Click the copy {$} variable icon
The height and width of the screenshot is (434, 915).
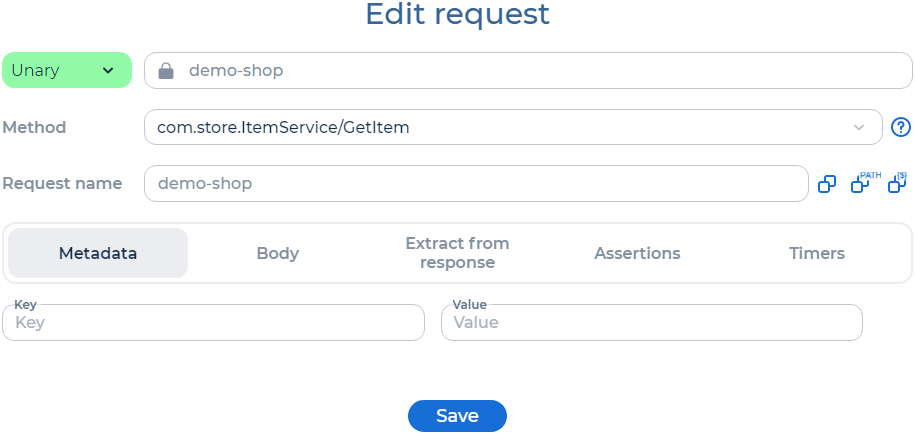tap(897, 182)
